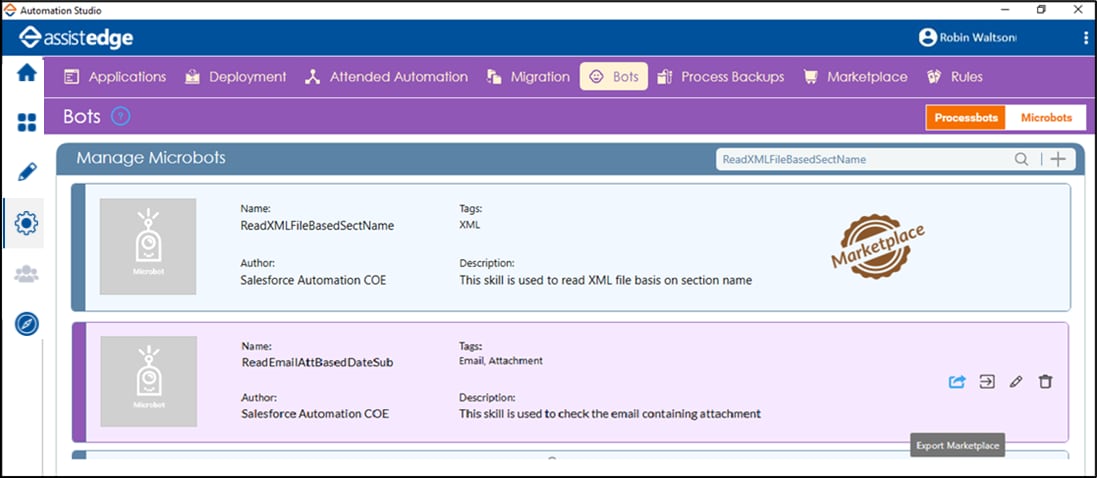The width and height of the screenshot is (1097, 478).
Task: Click the ReadEmailAttBasedDateSub microbot thumbnail
Action: coord(148,381)
